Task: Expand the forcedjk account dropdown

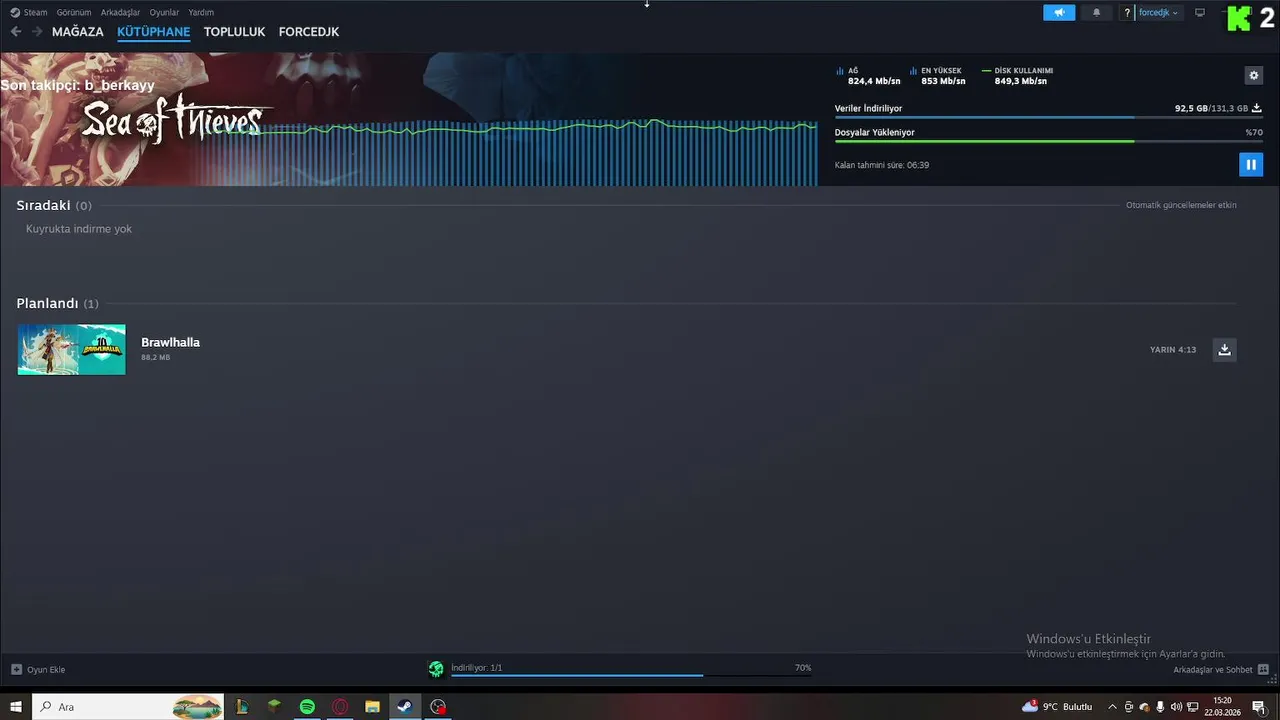Action: (x=1158, y=13)
